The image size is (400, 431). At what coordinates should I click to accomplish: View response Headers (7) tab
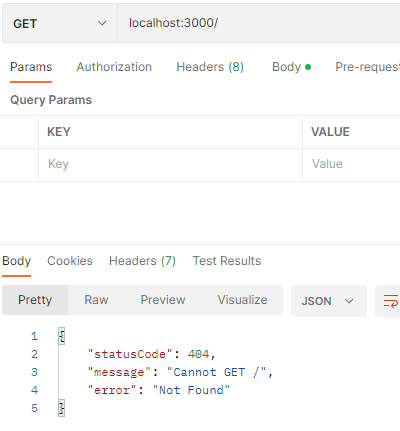(x=142, y=261)
